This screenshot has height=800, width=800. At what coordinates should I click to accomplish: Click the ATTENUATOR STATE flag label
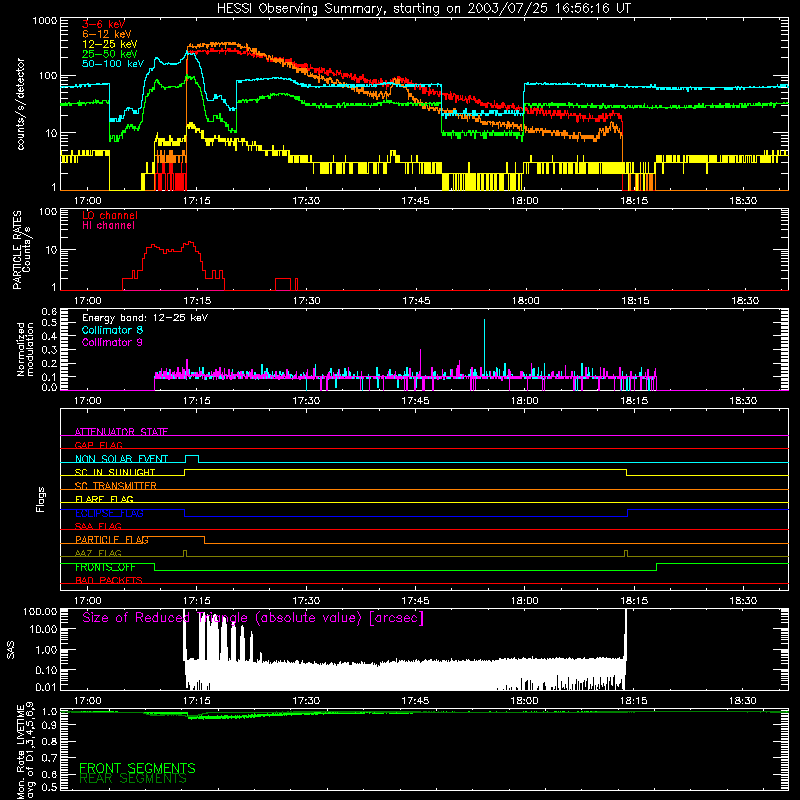pos(121,432)
